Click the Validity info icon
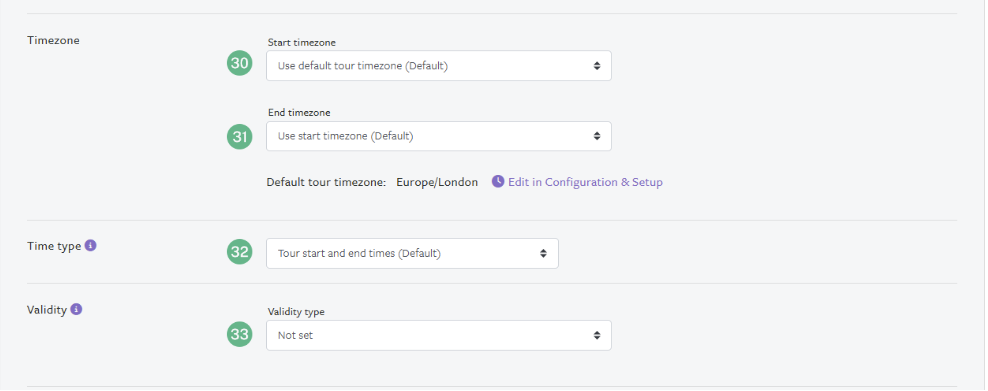The image size is (988, 391). point(76,309)
